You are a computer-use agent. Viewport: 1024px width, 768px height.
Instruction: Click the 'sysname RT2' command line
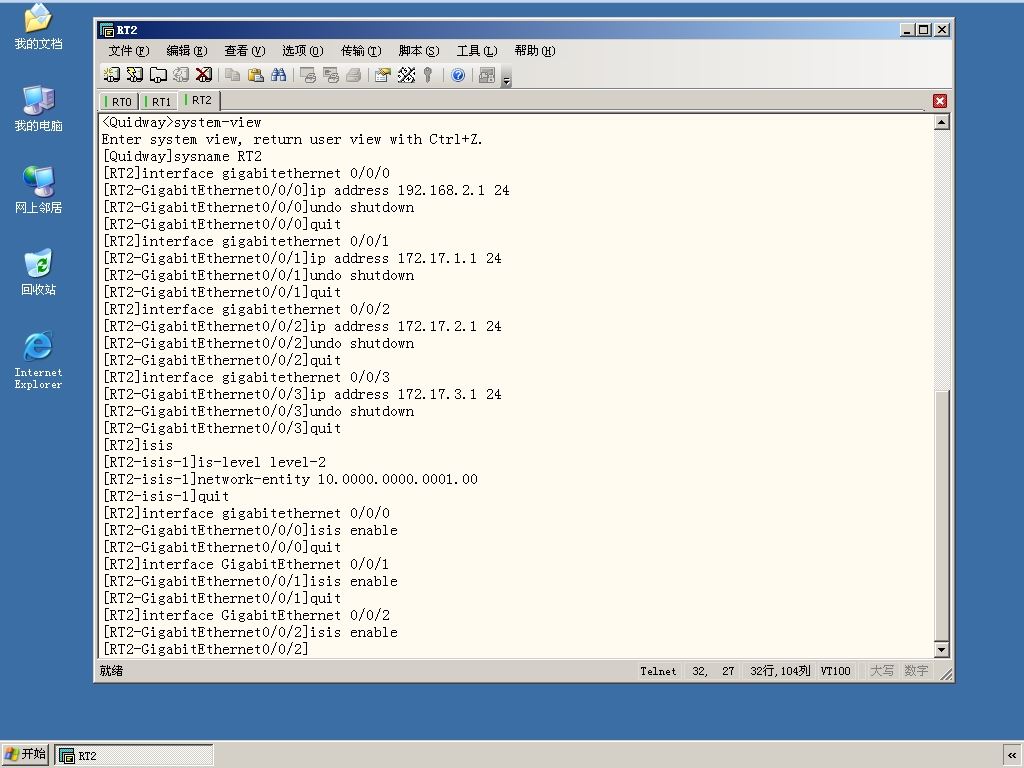182,156
